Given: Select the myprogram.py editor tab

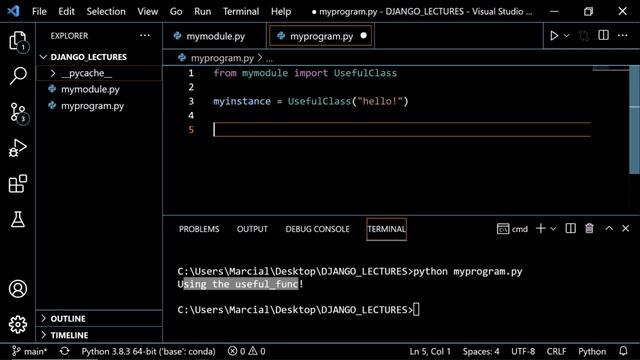Looking at the screenshot, I should coord(321,36).
